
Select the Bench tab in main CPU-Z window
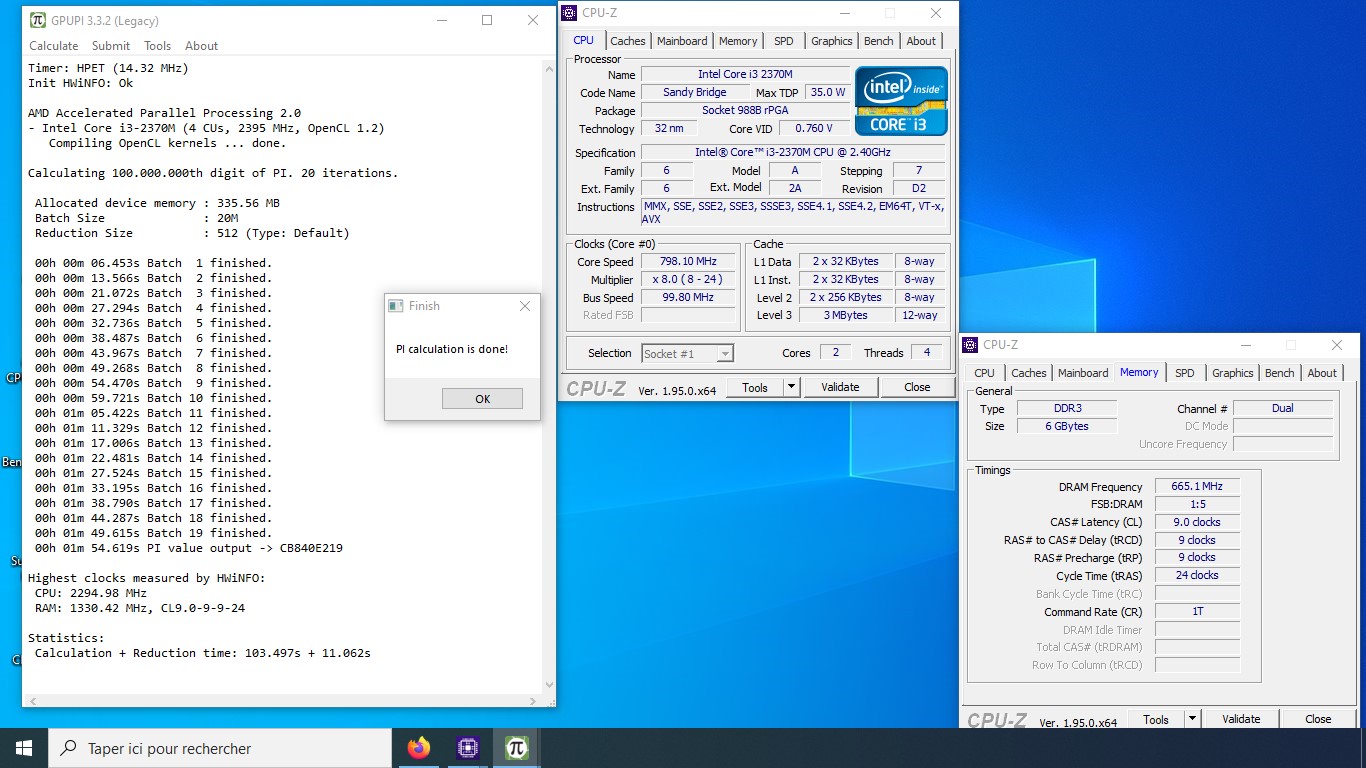(x=879, y=41)
